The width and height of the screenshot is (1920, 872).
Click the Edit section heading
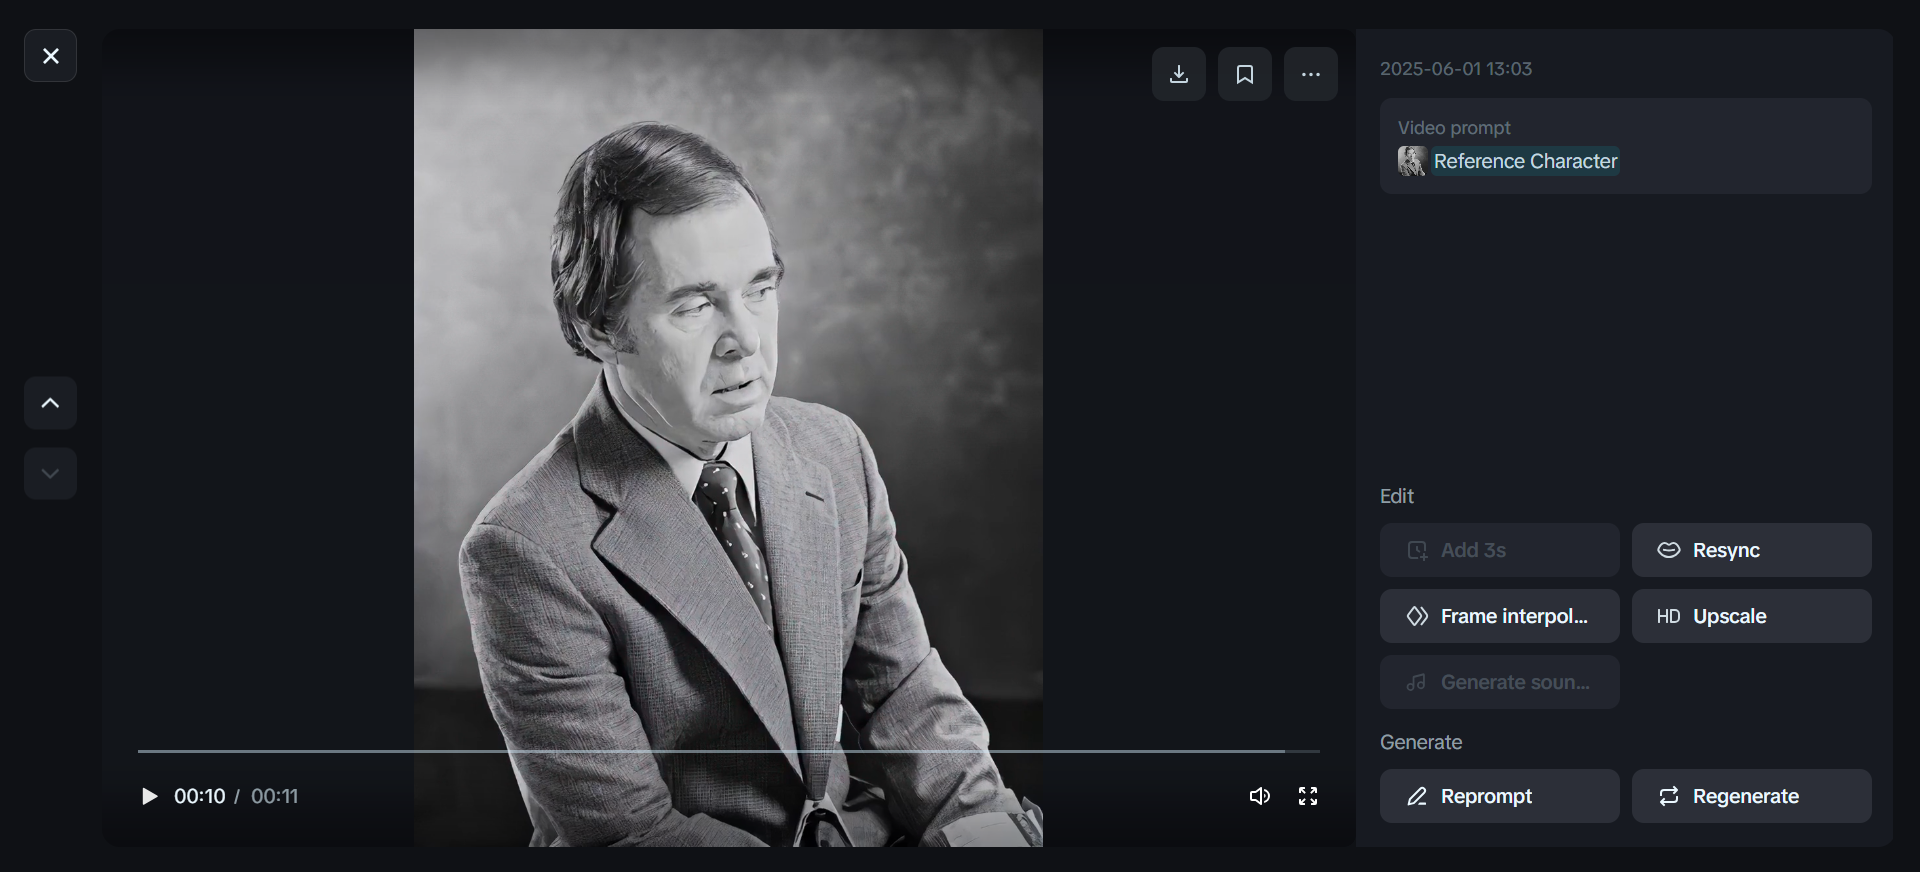1397,496
